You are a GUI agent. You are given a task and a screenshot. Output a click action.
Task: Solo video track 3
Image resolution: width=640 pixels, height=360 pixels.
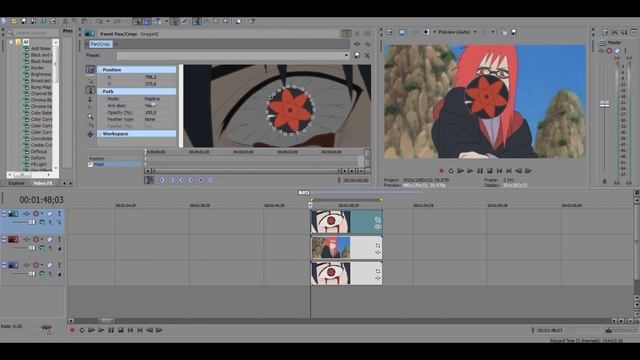pos(59,265)
